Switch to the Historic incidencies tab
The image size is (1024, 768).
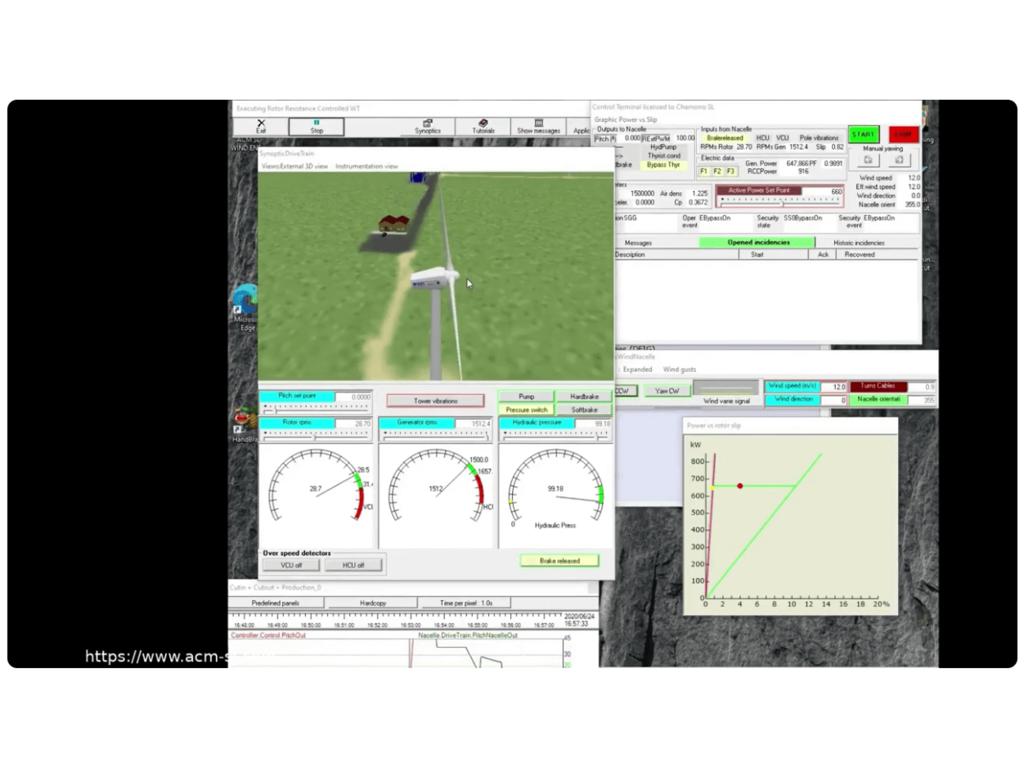(x=859, y=243)
